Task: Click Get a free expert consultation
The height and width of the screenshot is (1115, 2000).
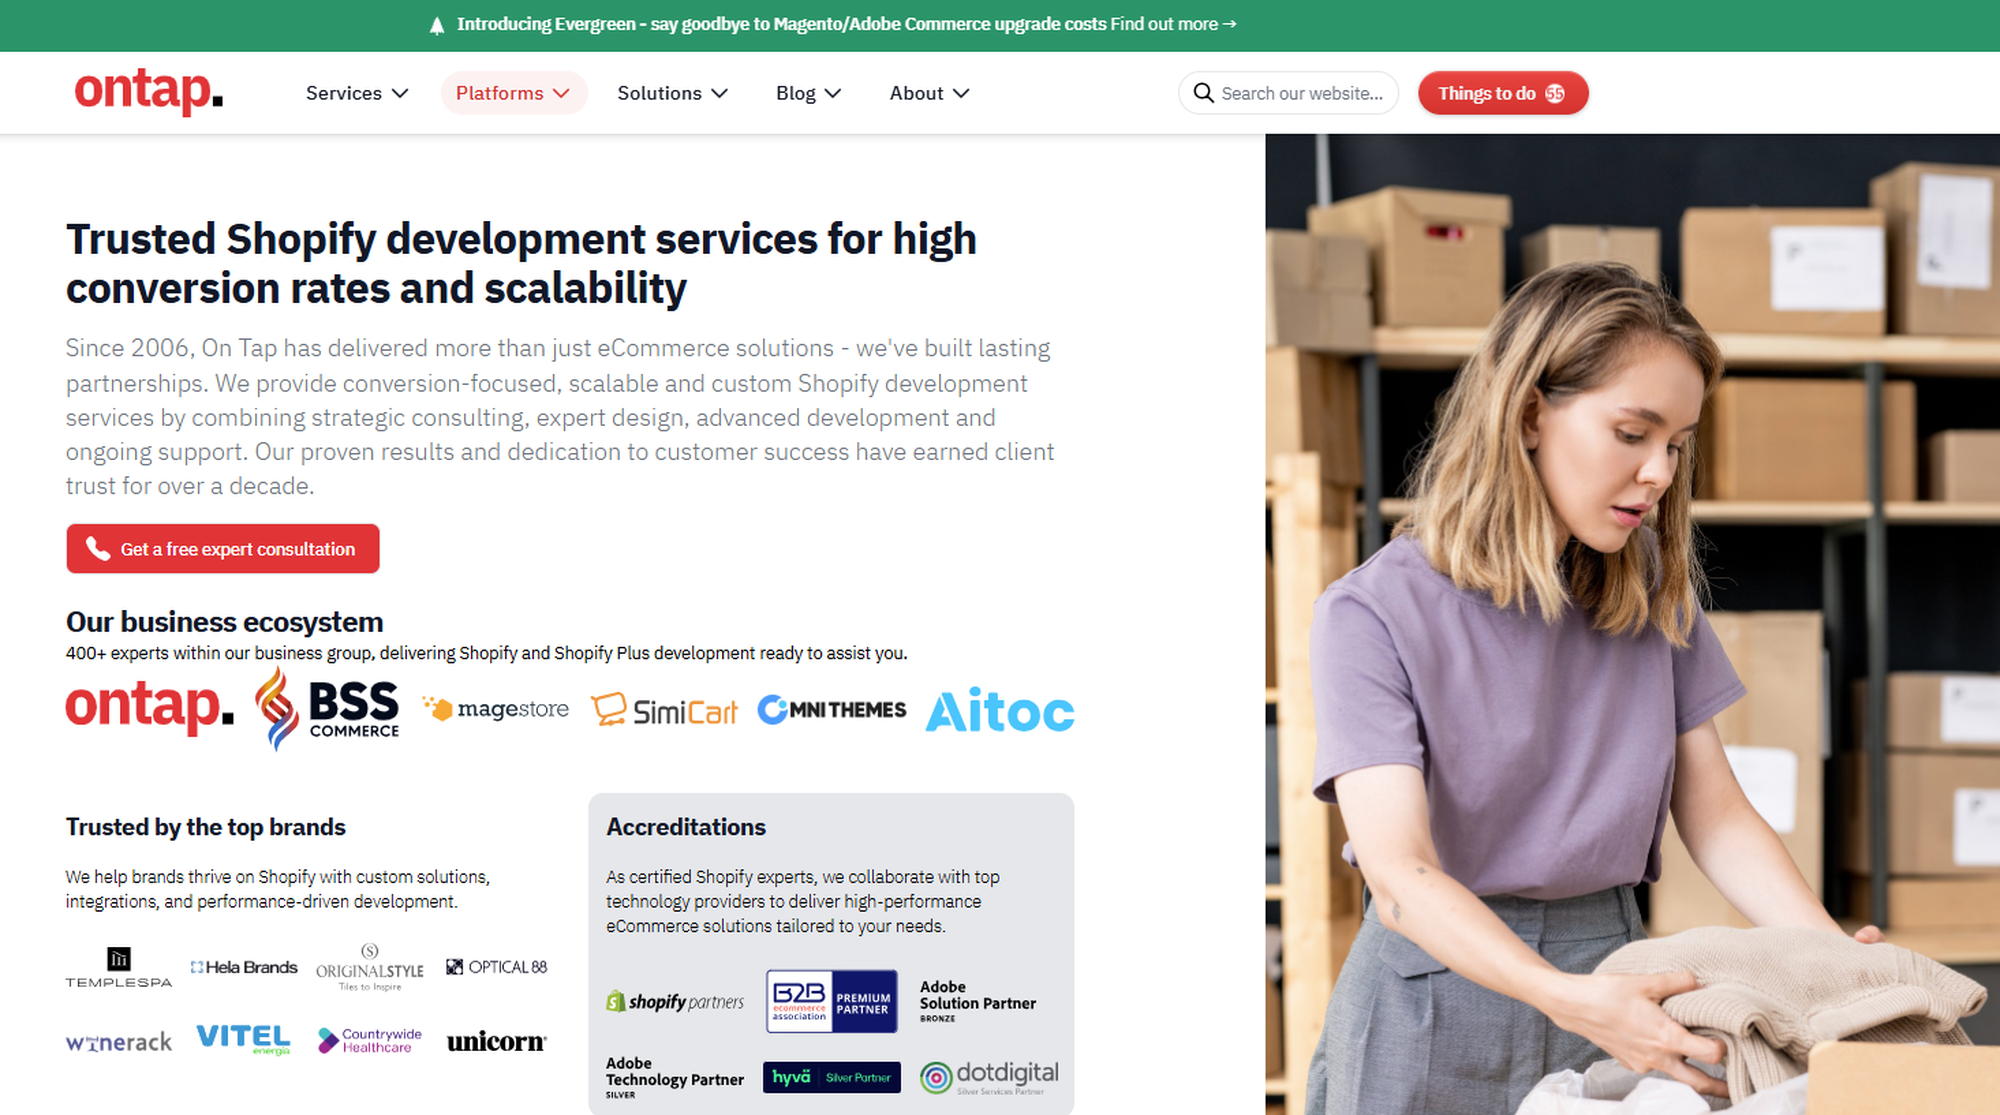Action: click(x=222, y=548)
